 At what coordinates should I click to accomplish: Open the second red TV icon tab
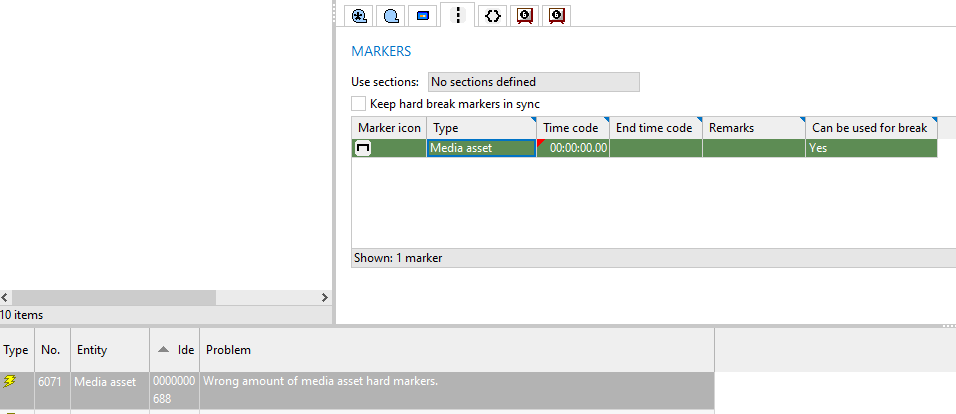557,15
